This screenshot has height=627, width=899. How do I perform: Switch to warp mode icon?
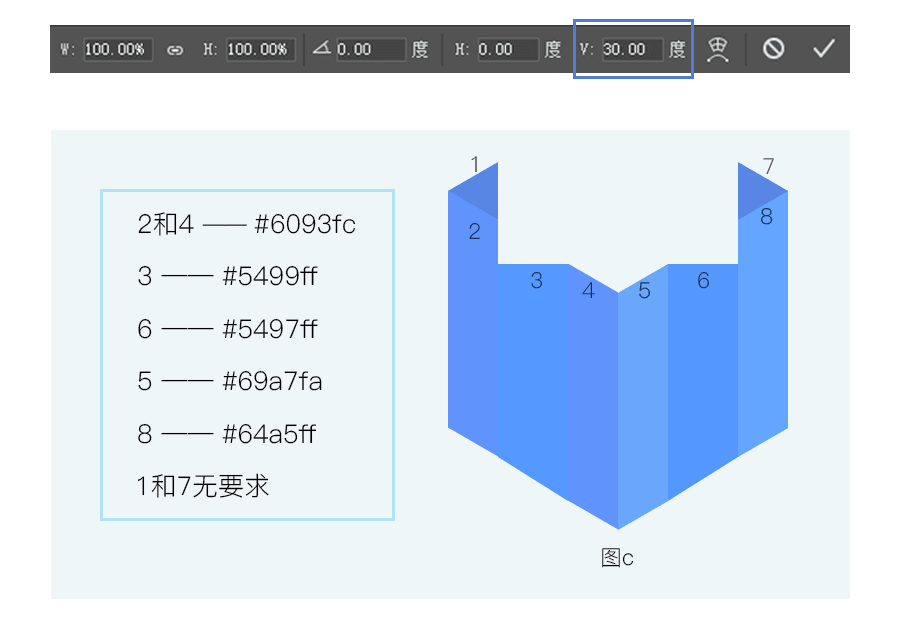pyautogui.click(x=717, y=49)
